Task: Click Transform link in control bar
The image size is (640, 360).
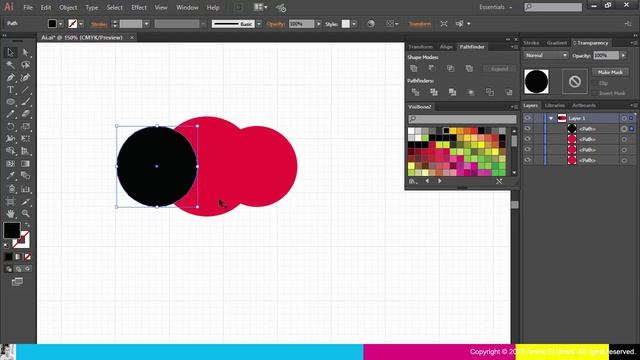Action: click(x=420, y=24)
